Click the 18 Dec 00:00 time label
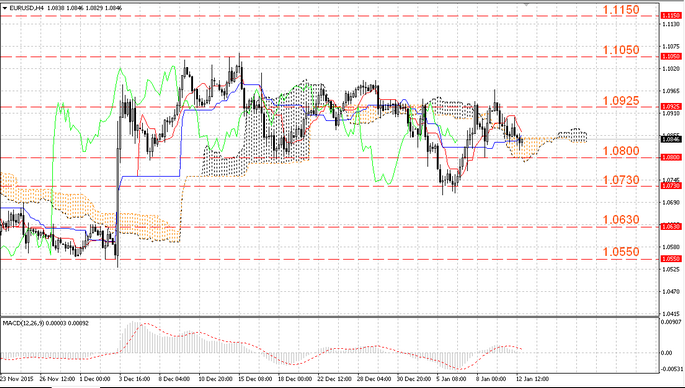The width and height of the screenshot is (685, 388). tap(295, 379)
